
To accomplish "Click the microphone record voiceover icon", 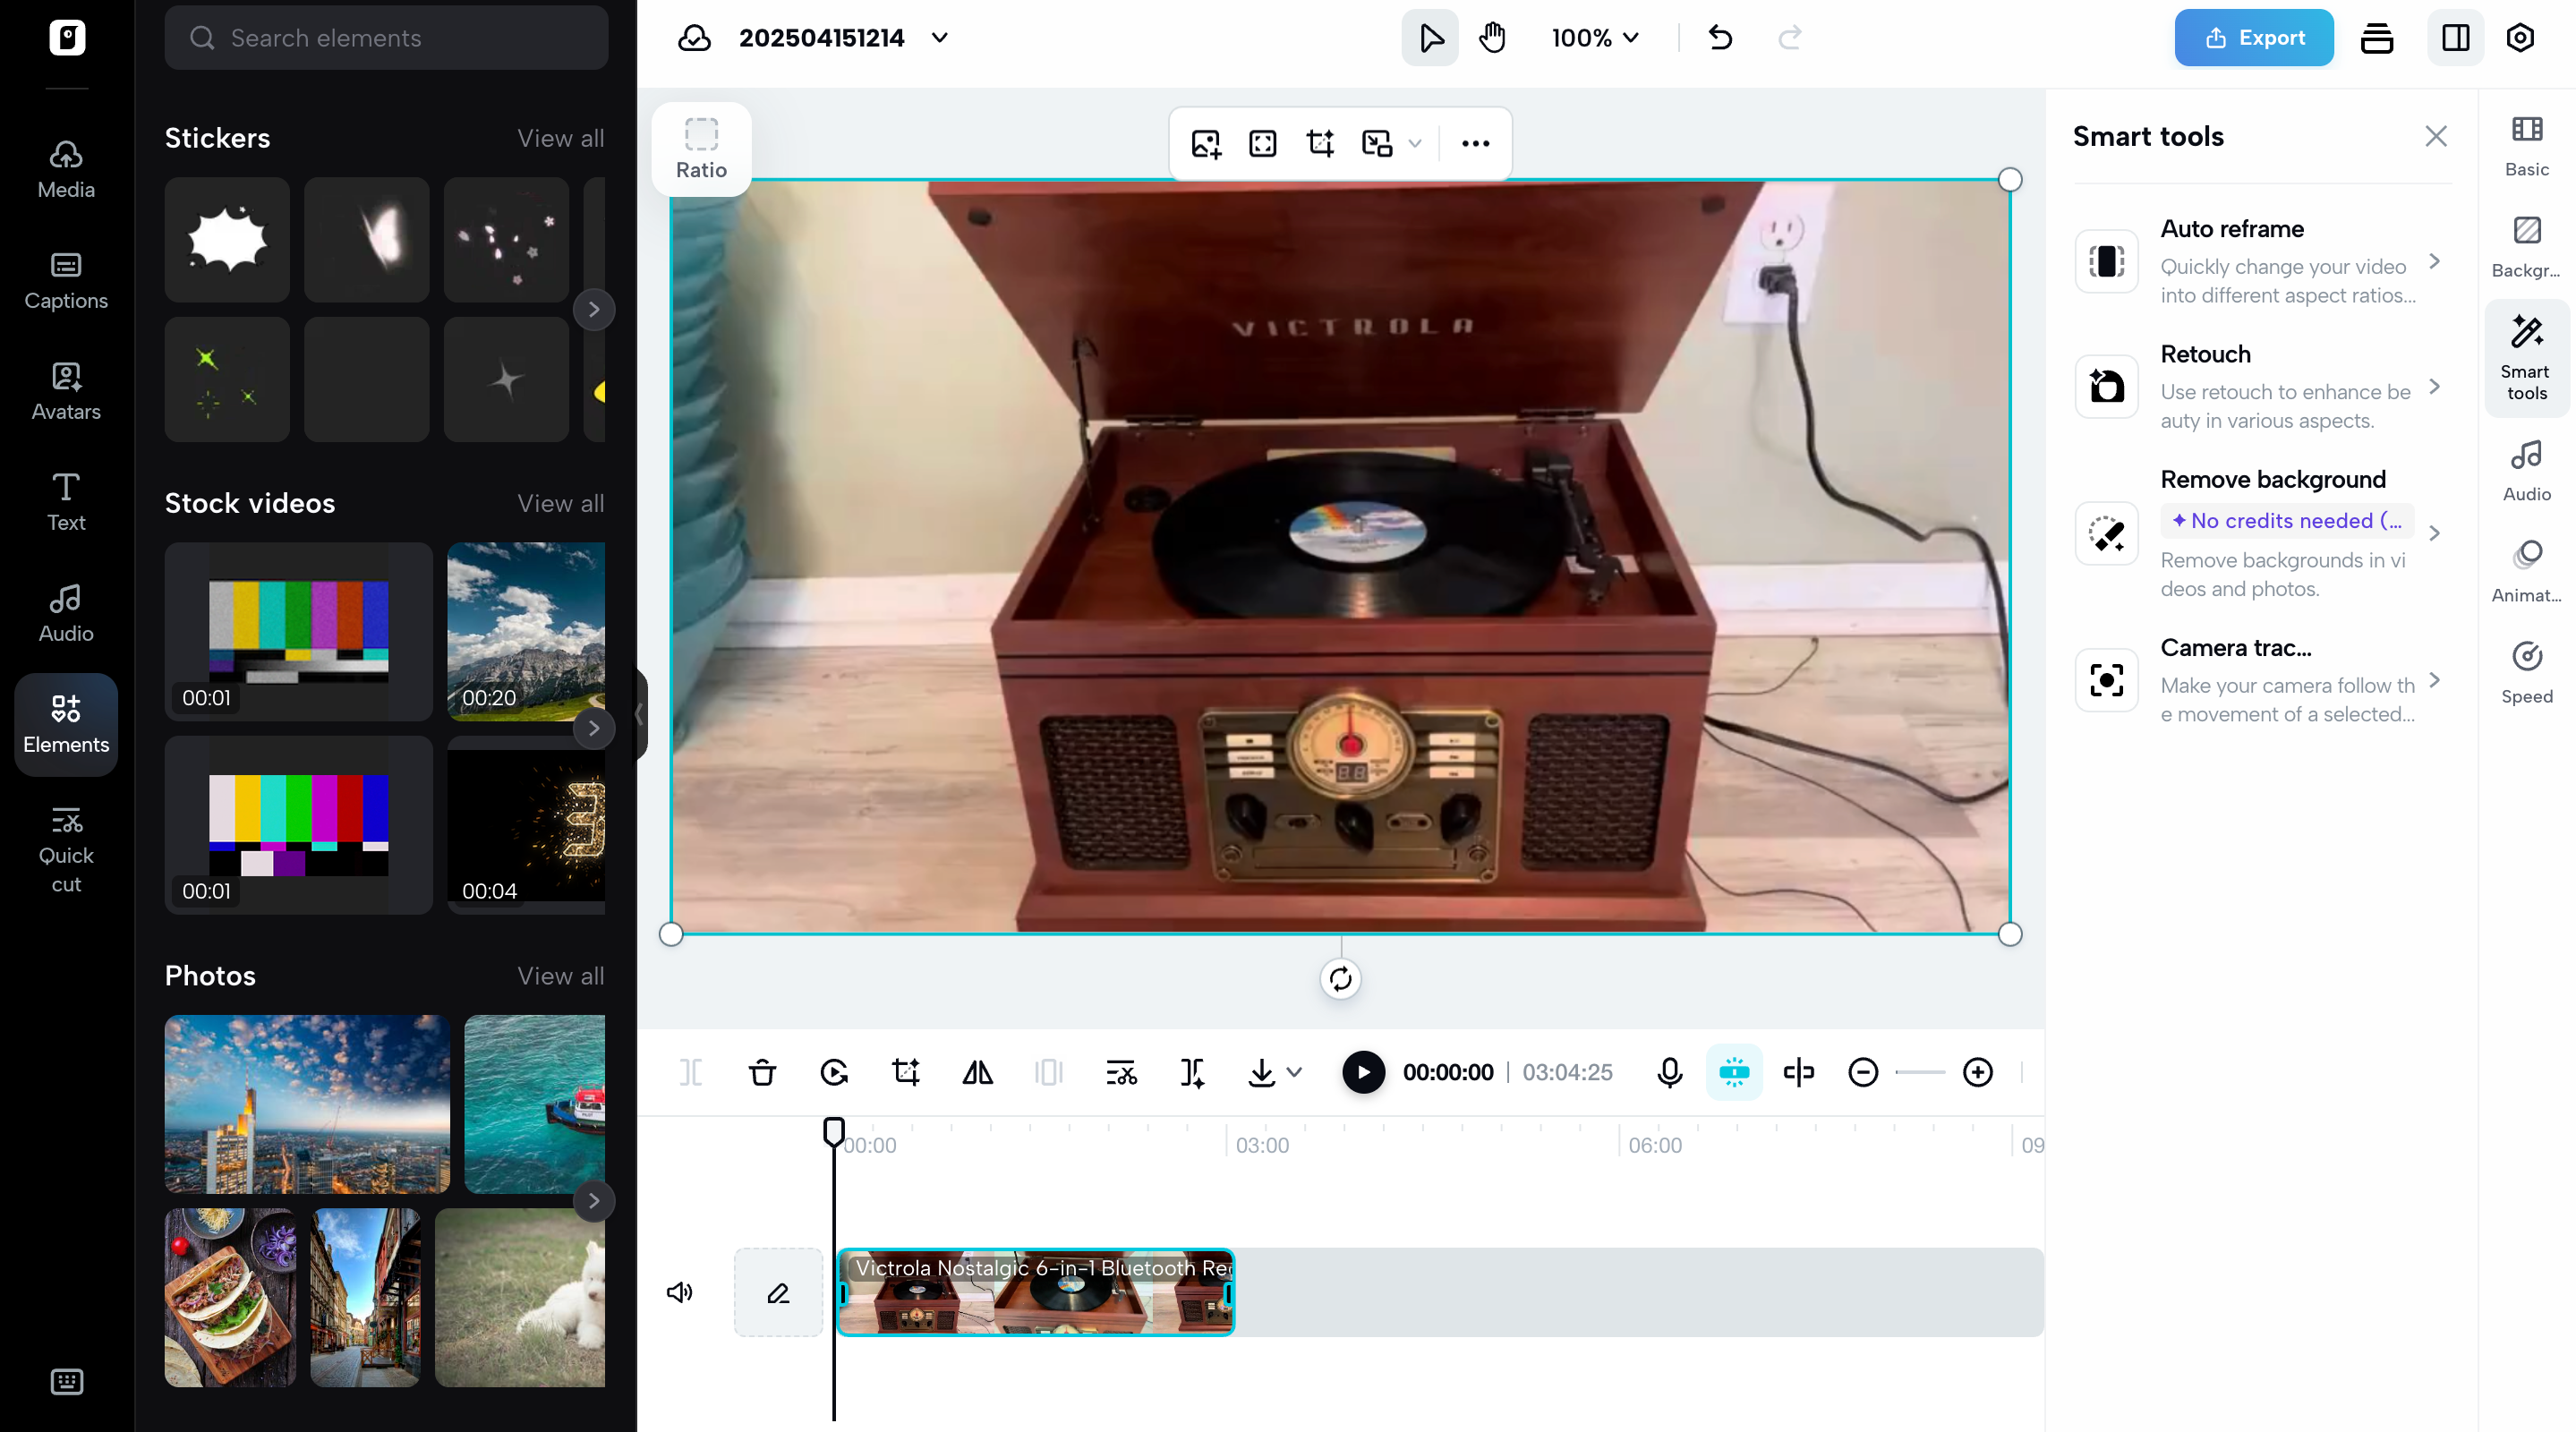I will coord(1669,1072).
